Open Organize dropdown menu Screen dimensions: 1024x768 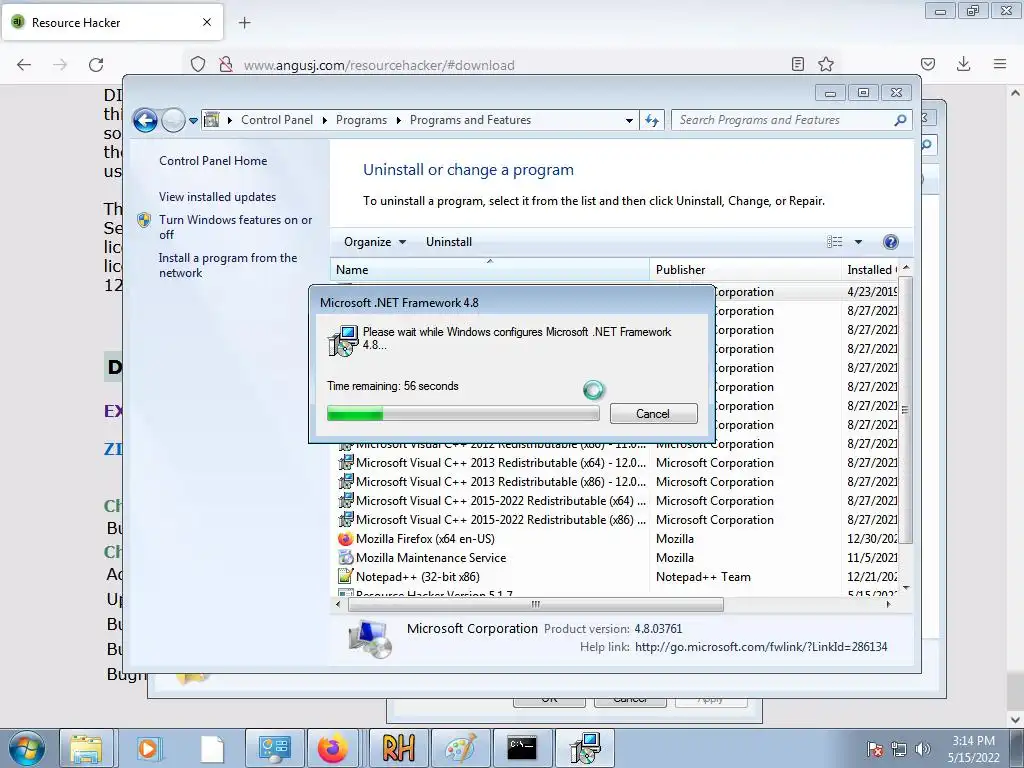[x=375, y=242]
